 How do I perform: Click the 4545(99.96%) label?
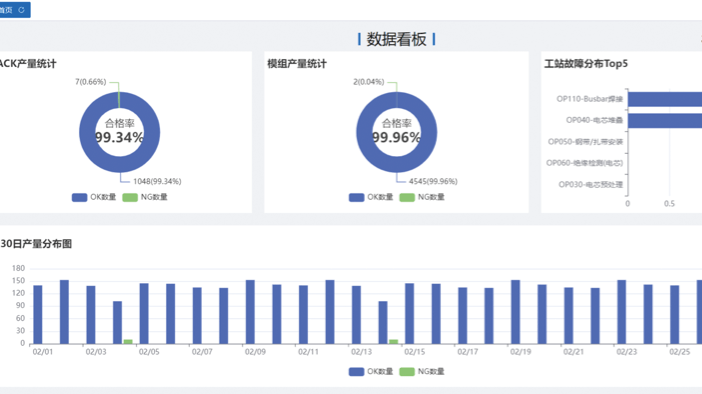(433, 181)
